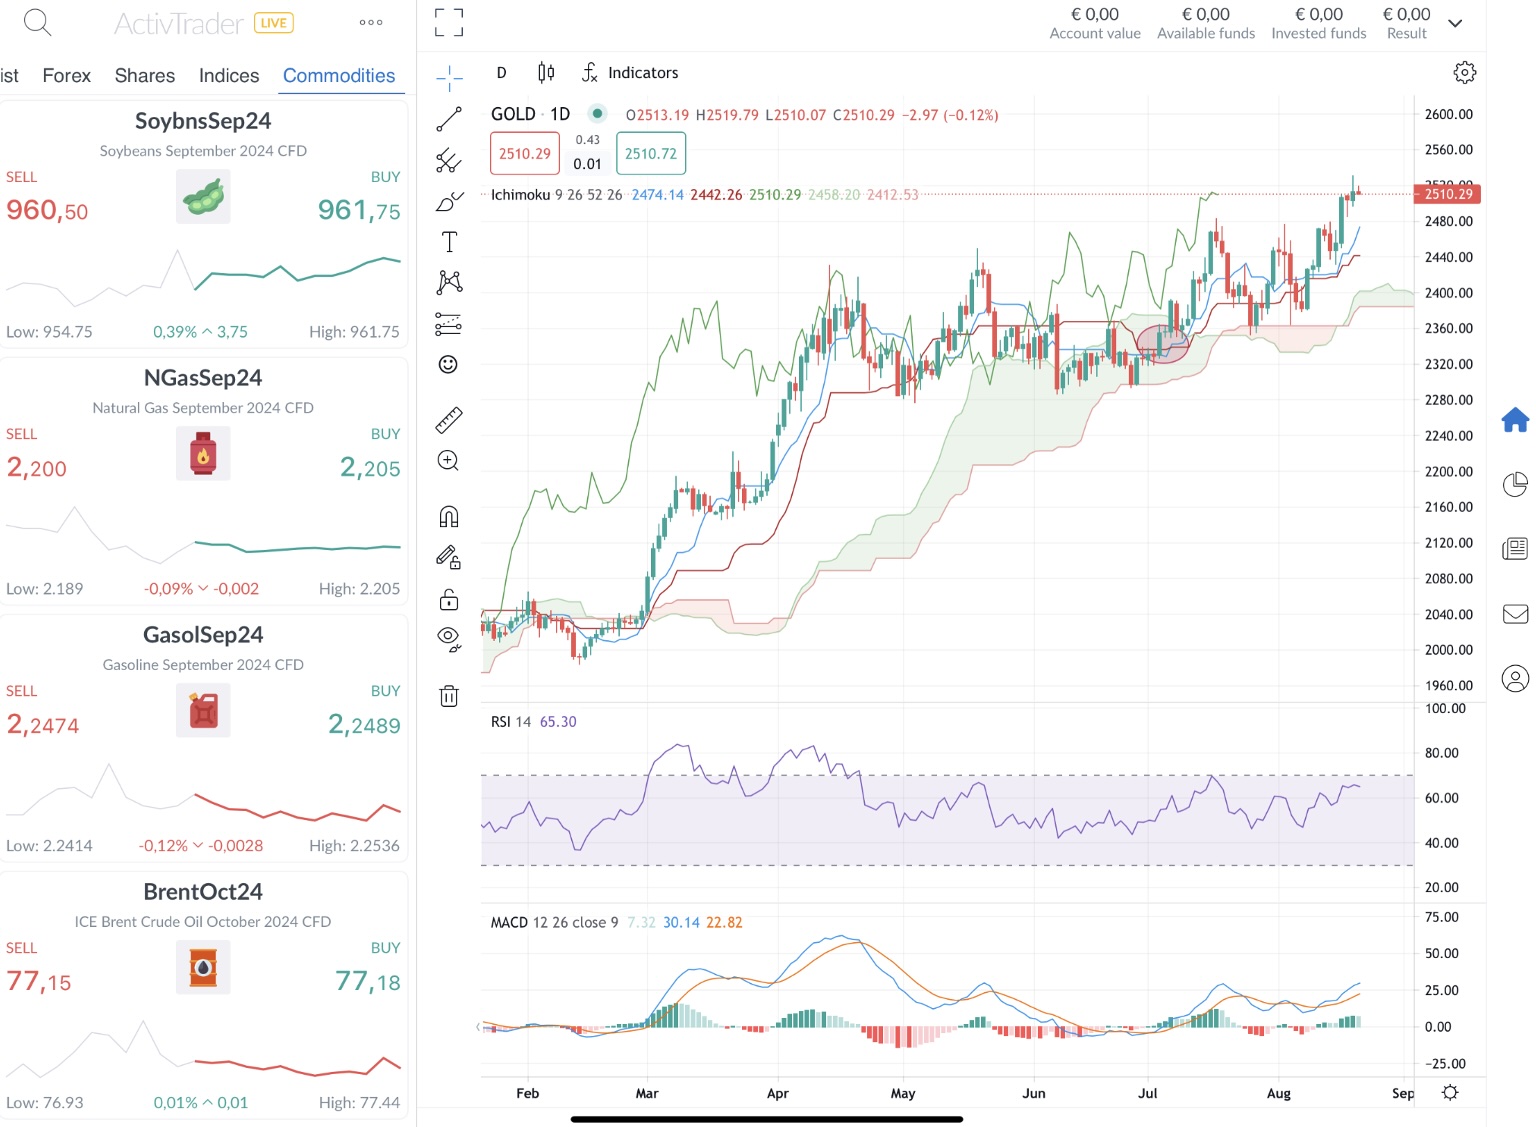This screenshot has width=1536, height=1127.
Task: Open chart settings with the gear icon
Action: [x=1464, y=72]
